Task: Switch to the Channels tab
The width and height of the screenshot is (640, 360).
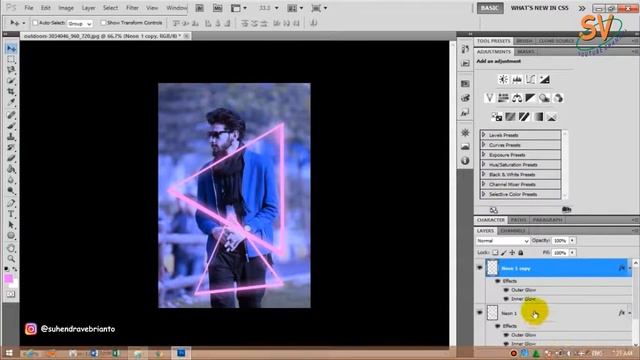Action: [513, 231]
